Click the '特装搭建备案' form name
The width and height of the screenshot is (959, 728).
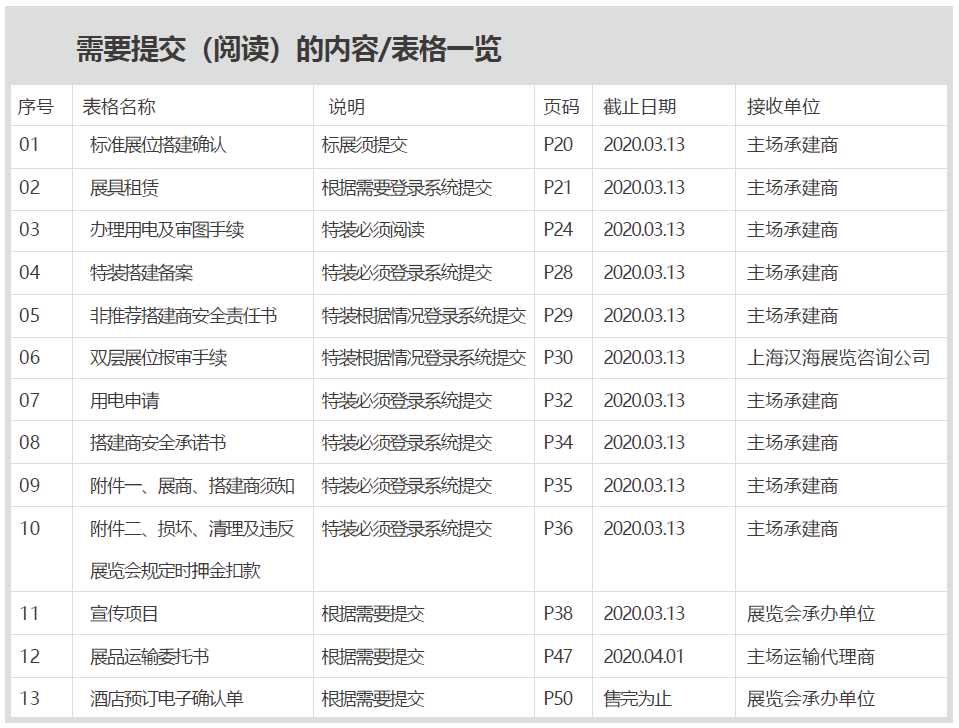141,273
